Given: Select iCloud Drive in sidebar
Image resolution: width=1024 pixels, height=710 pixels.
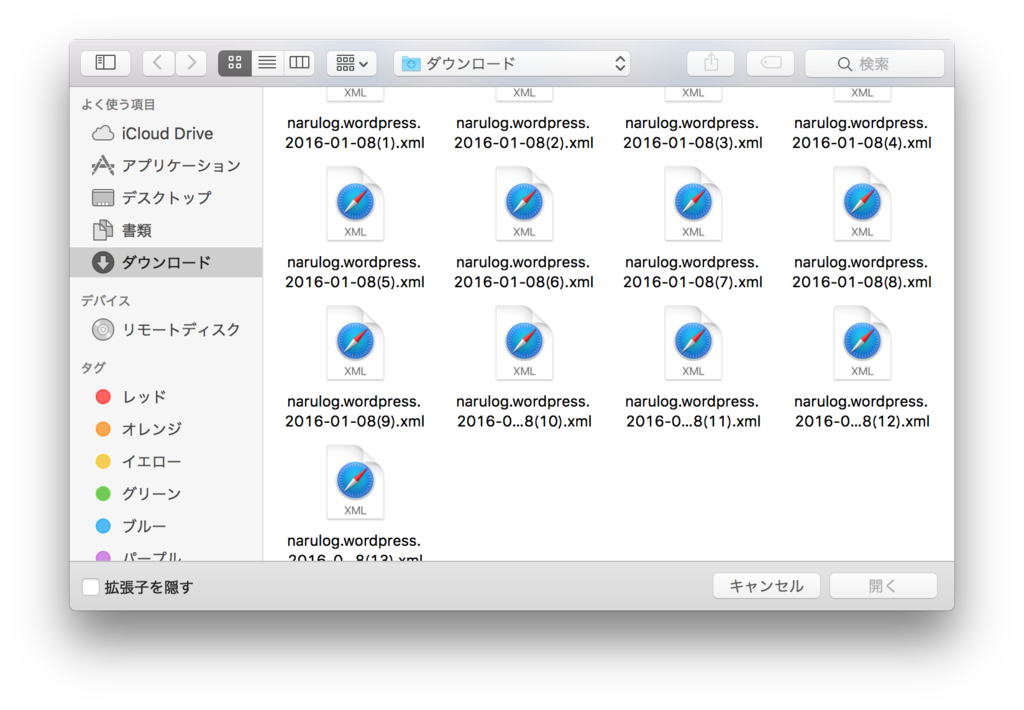Looking at the screenshot, I should pyautogui.click(x=166, y=133).
